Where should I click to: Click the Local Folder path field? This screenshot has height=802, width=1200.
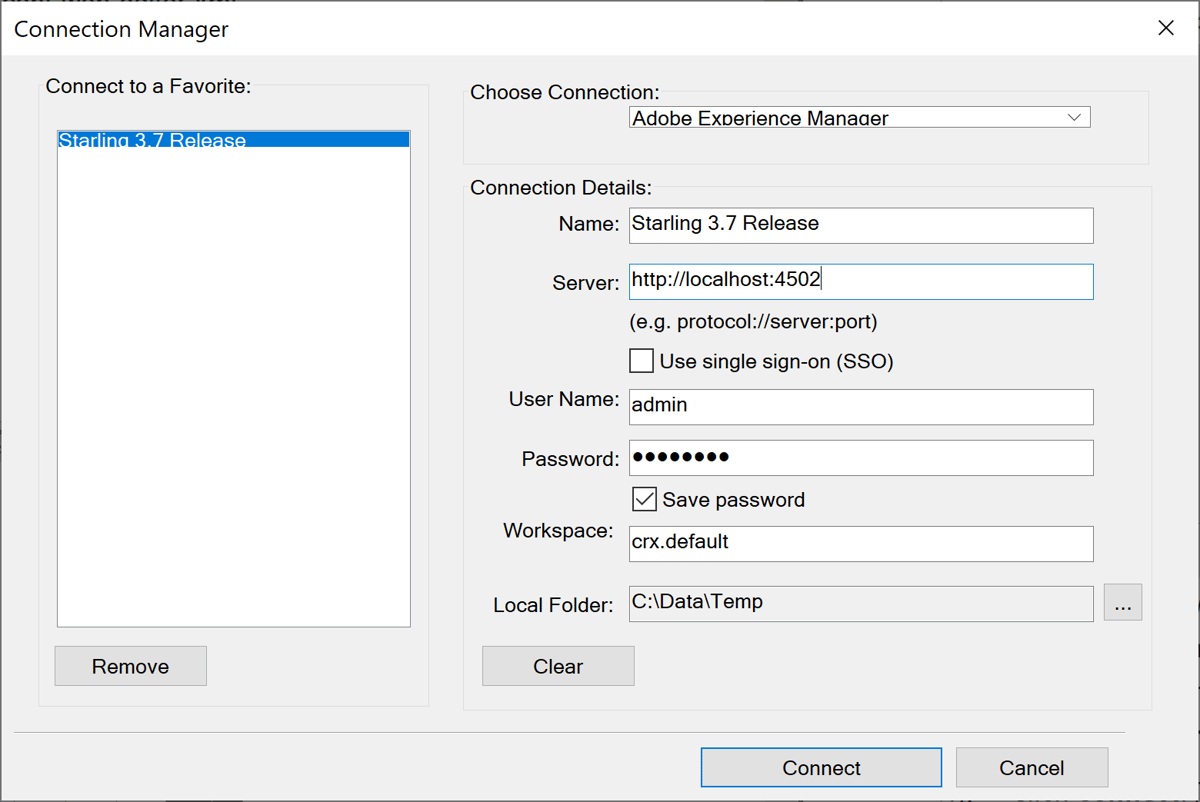[860, 602]
